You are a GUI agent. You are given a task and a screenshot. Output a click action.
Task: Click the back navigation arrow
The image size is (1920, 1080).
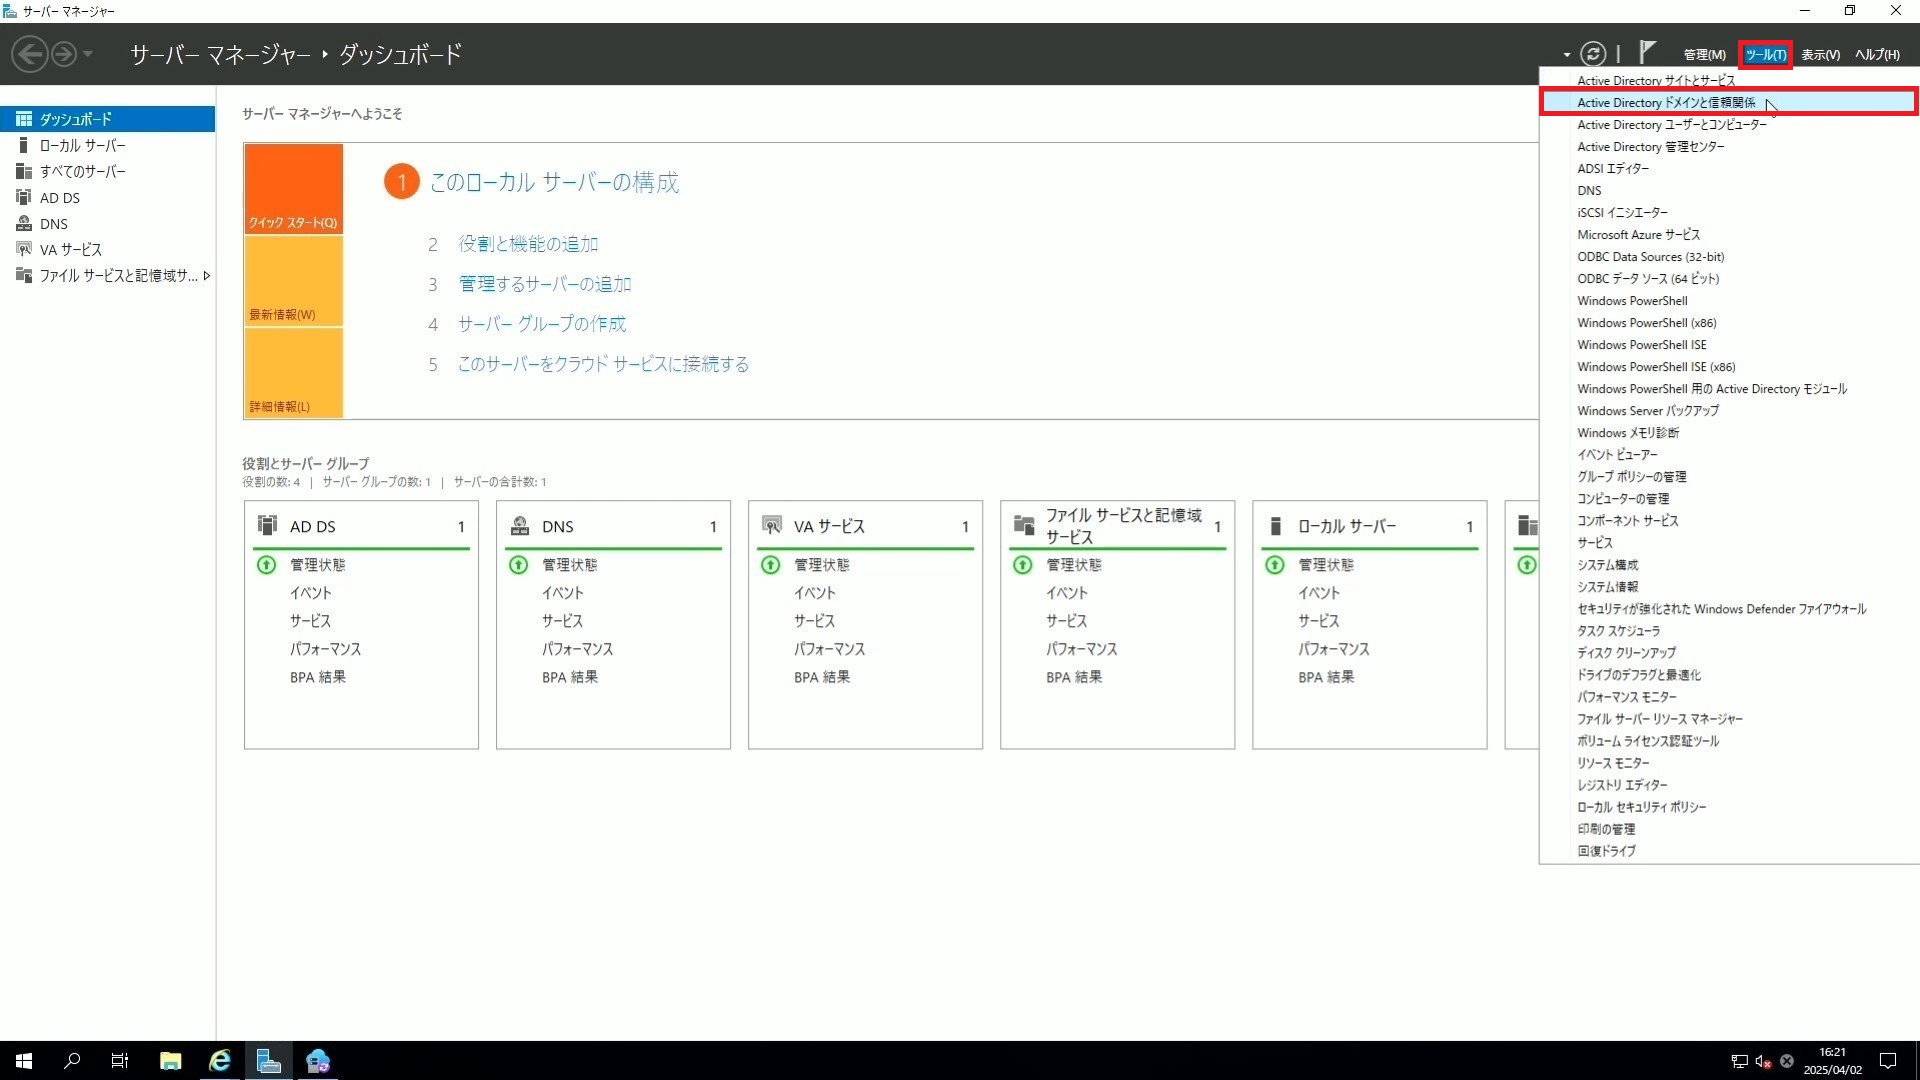pos(30,54)
